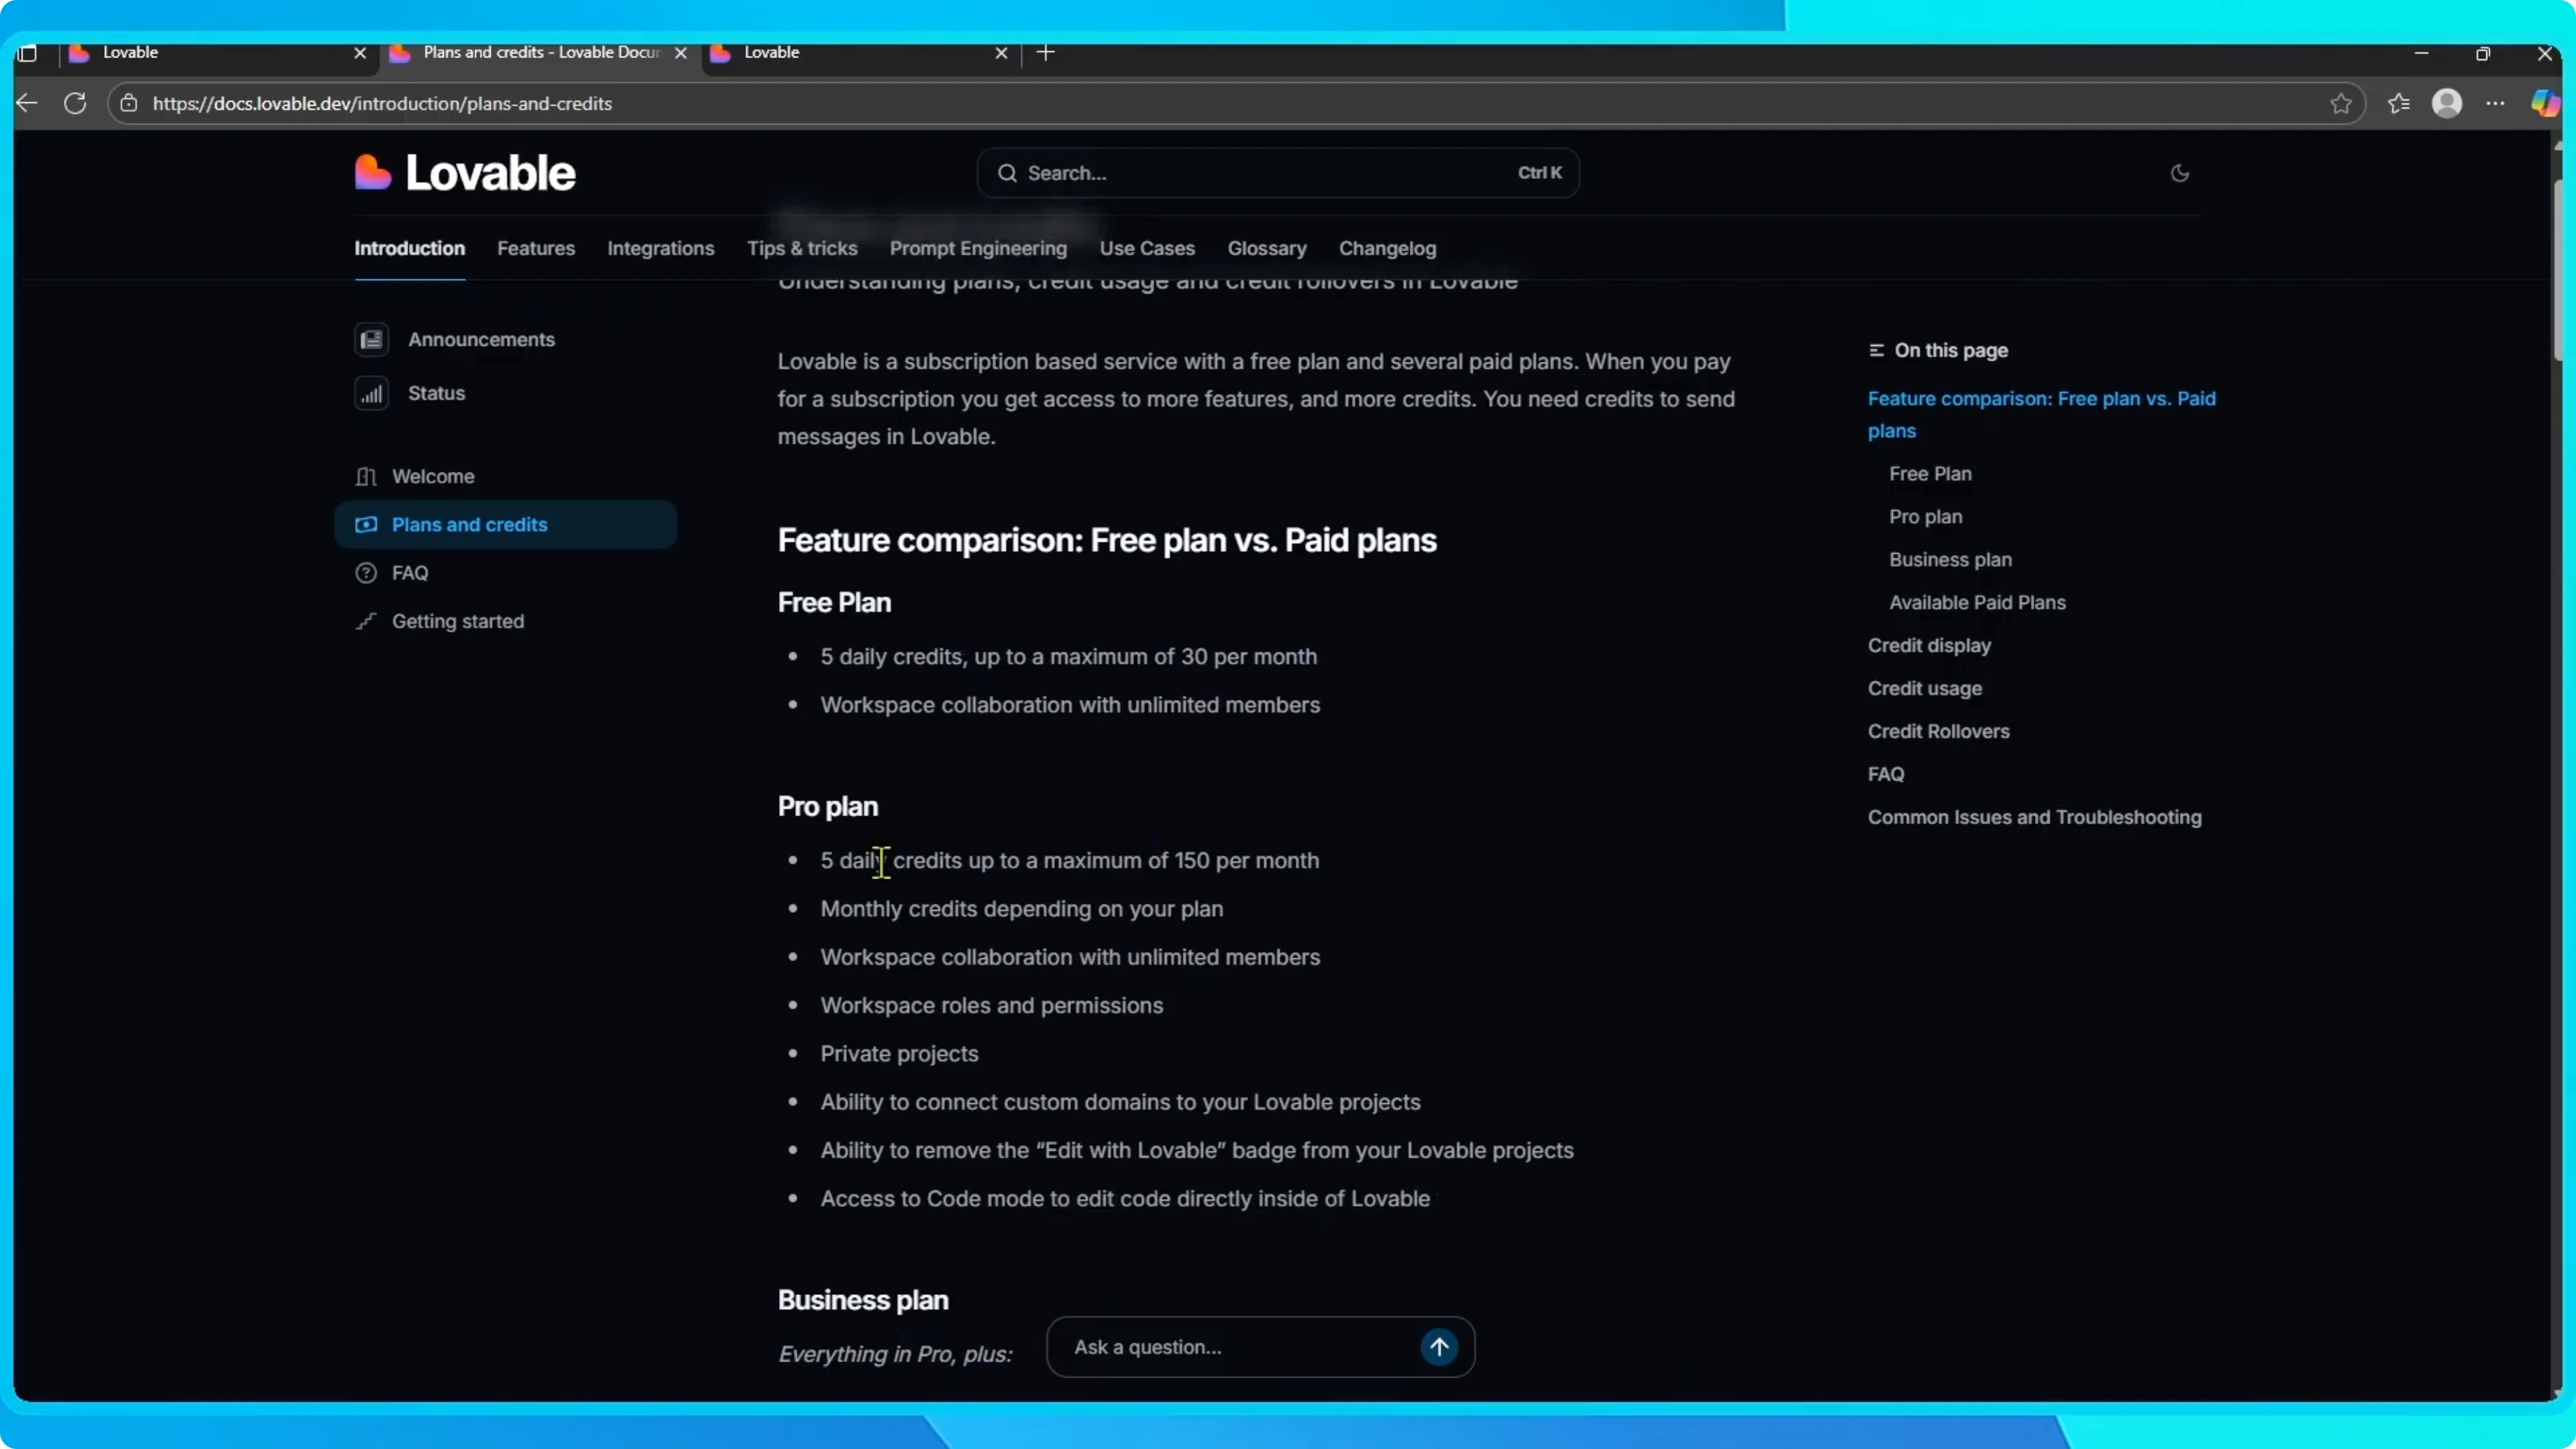The image size is (2576, 1449).
Task: Open the Integrations nav tab
Action: (x=660, y=248)
